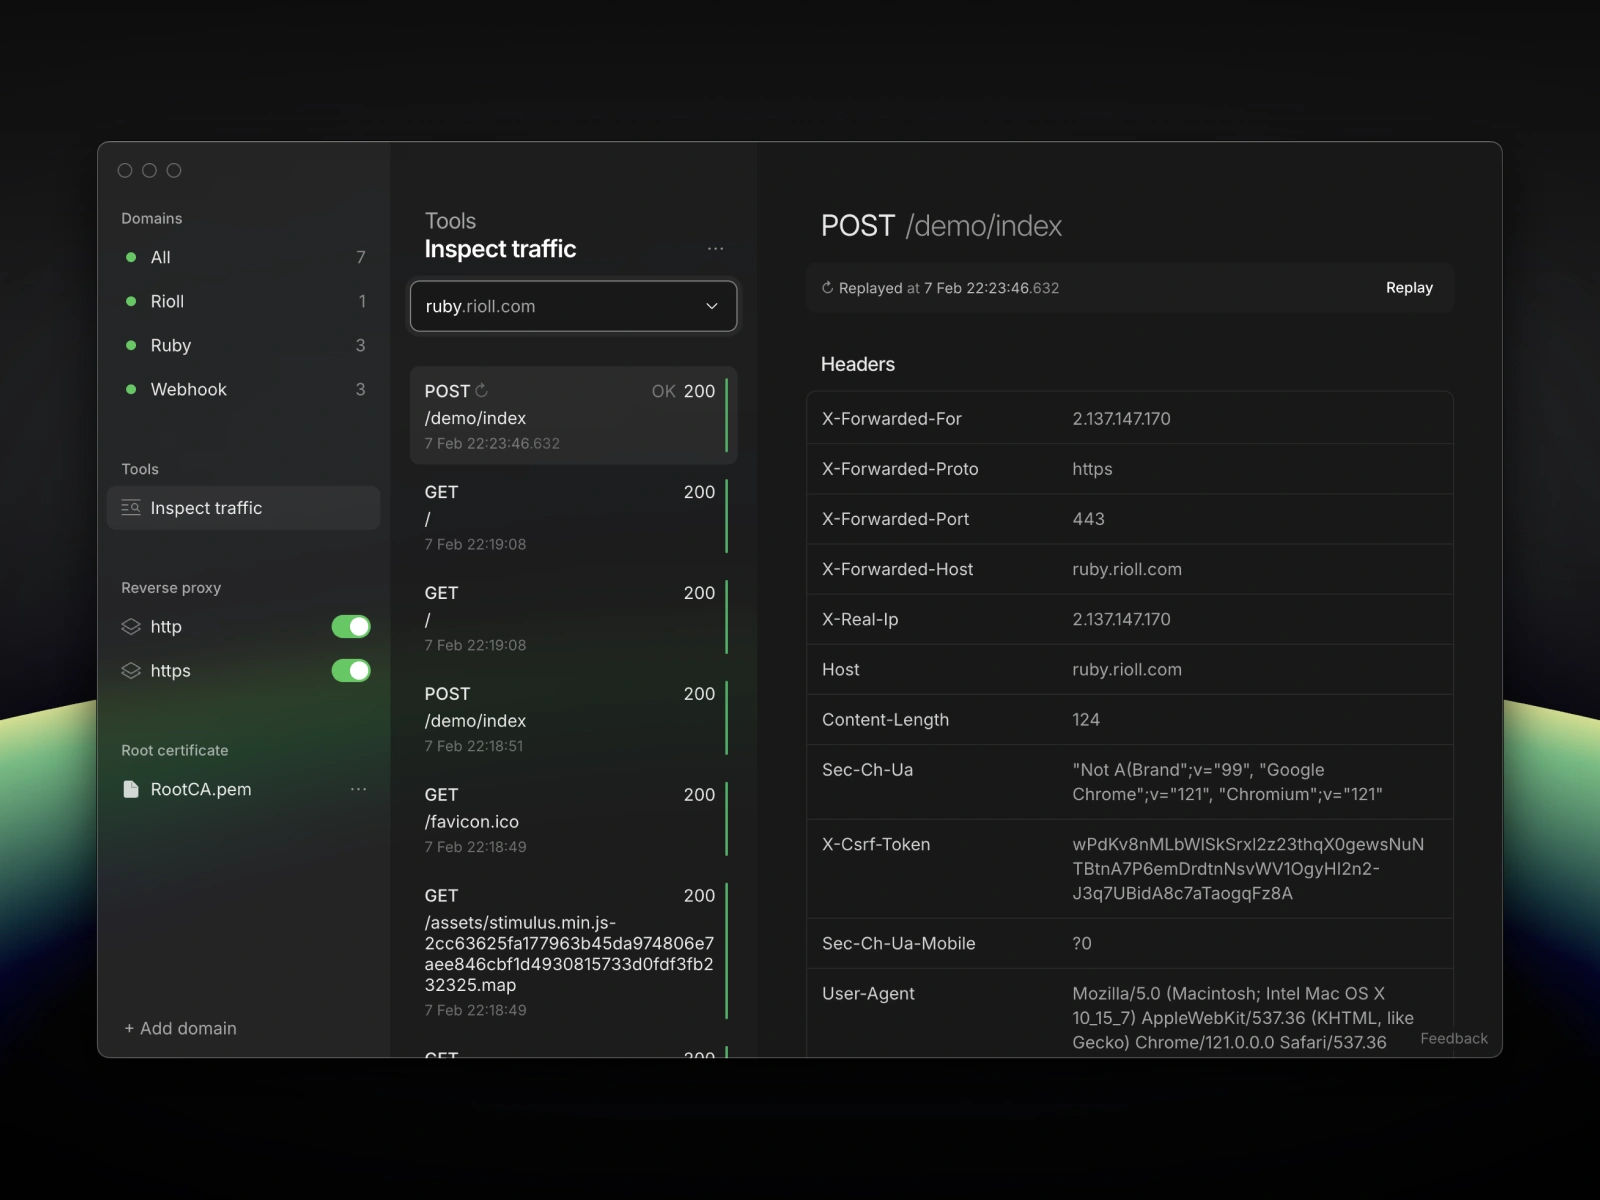The image size is (1600, 1200).
Task: Click Add domain
Action: (x=180, y=1028)
